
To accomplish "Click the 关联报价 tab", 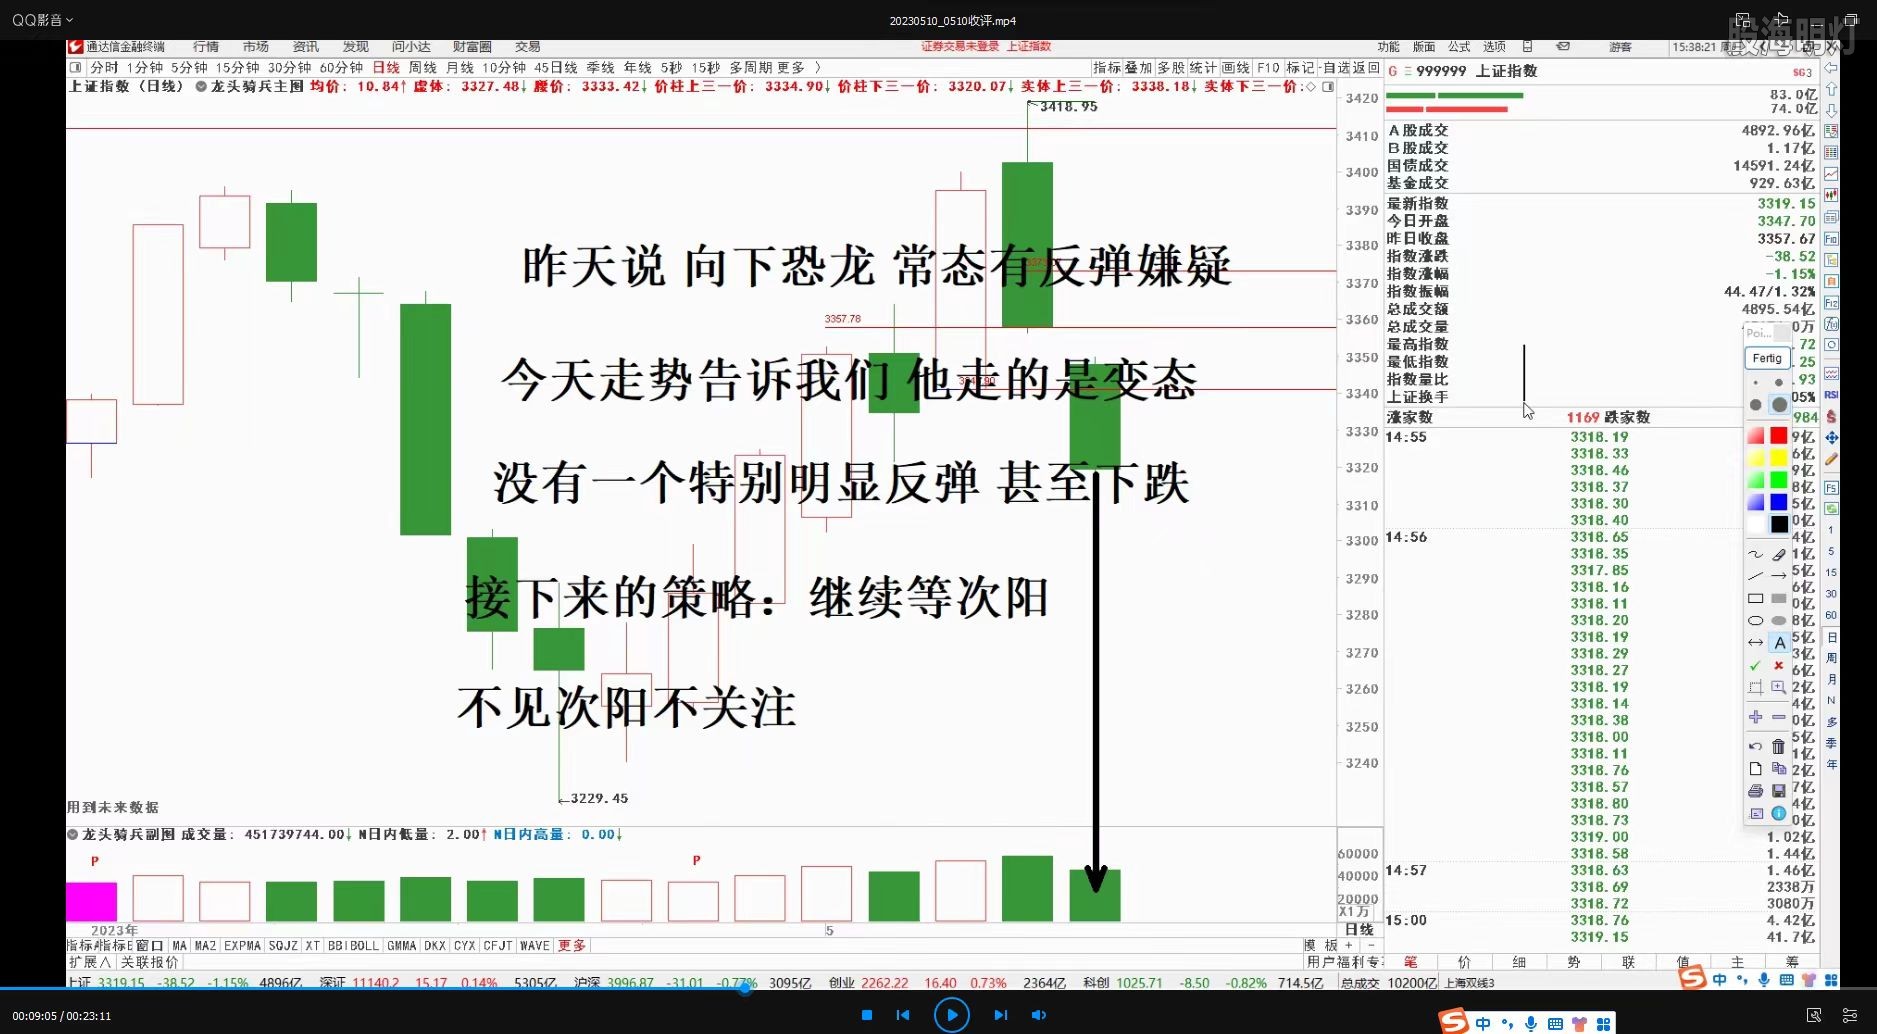I will click(149, 962).
